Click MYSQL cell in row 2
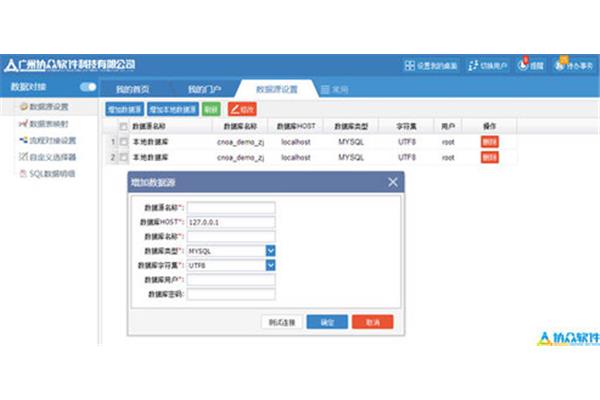Image resolution: width=600 pixels, height=400 pixels. (351, 157)
